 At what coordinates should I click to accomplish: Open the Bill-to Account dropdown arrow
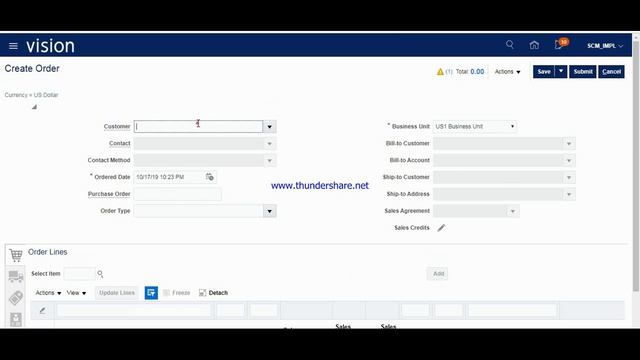coord(569,160)
